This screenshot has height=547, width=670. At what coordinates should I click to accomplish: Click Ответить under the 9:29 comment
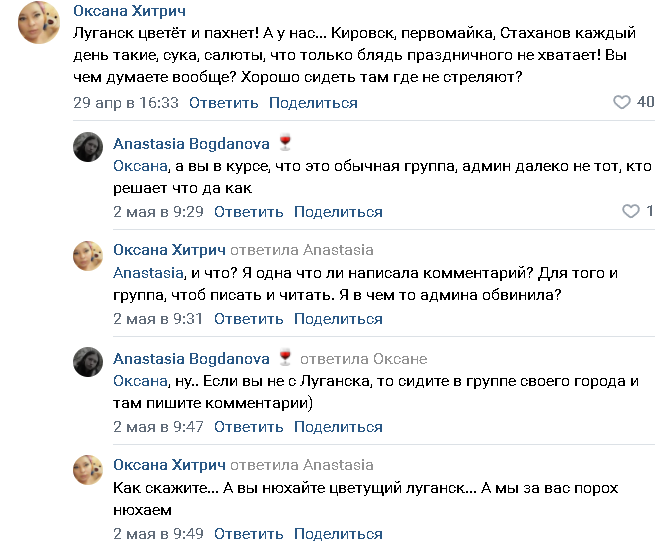tap(249, 212)
